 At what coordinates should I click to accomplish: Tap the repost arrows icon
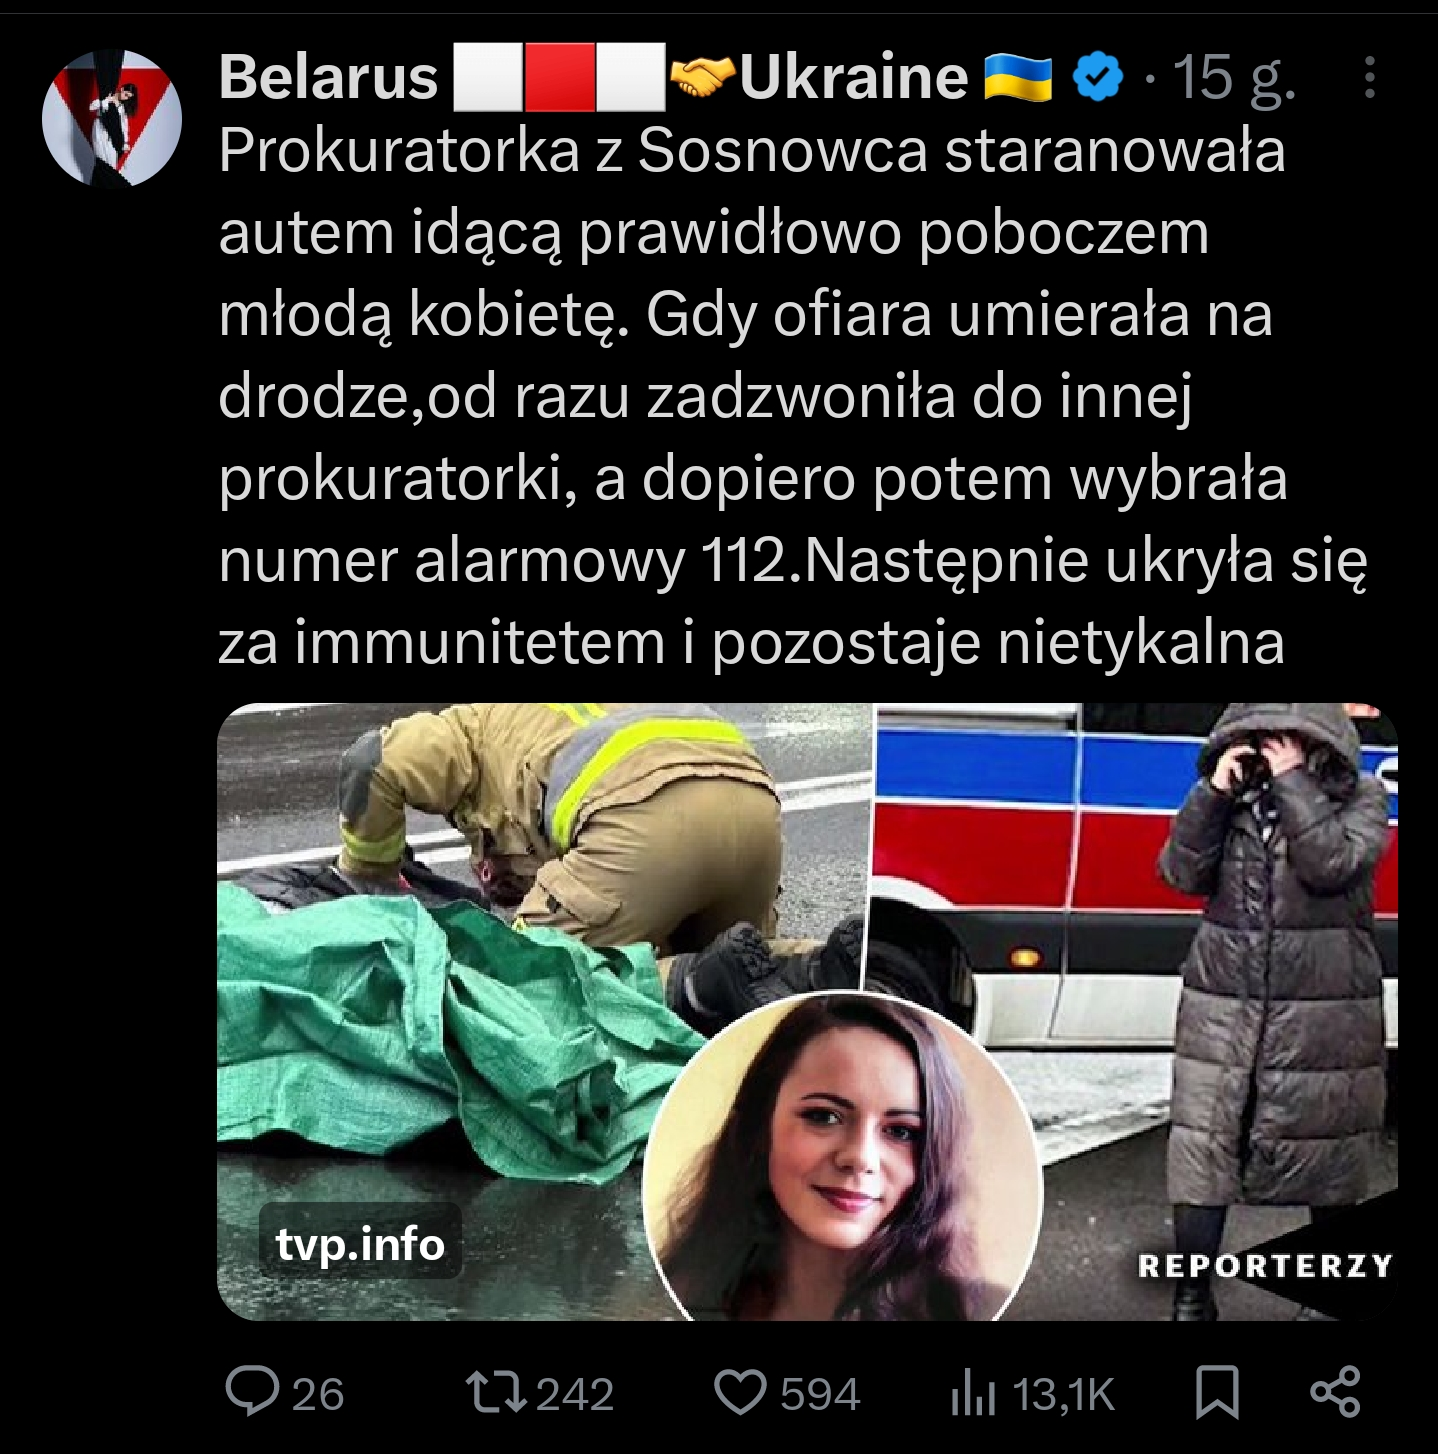pyautogui.click(x=497, y=1393)
